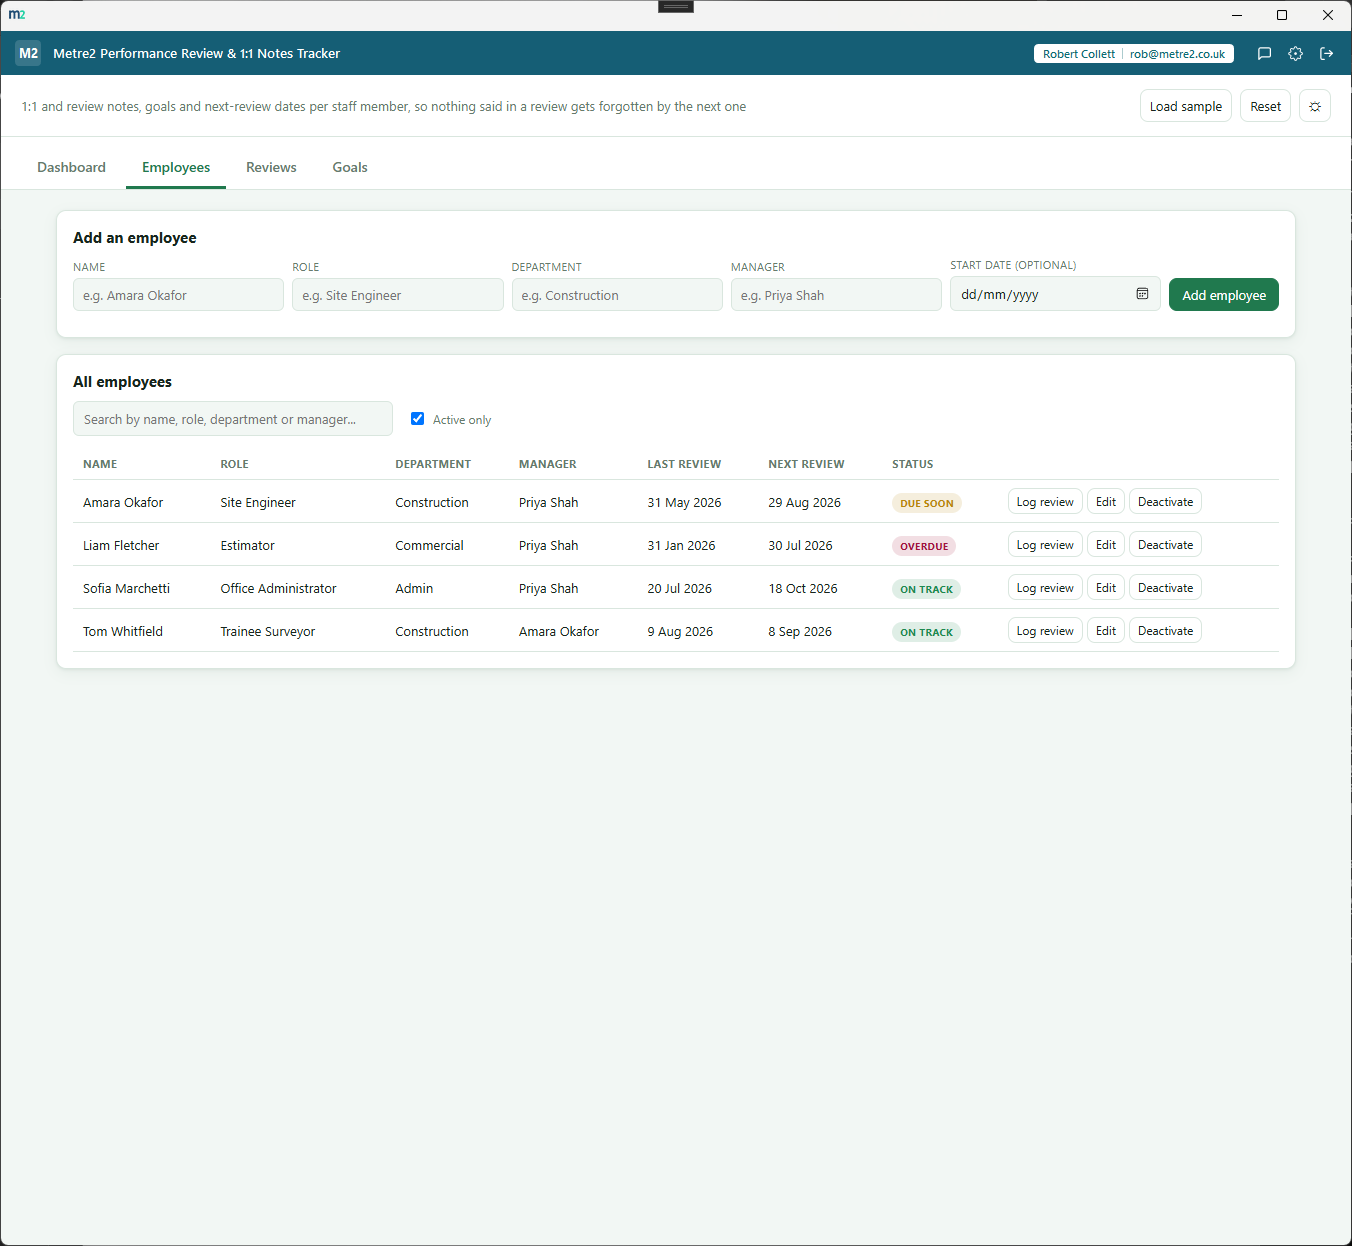Deactivate Sofia Marchetti

[x=1165, y=588]
